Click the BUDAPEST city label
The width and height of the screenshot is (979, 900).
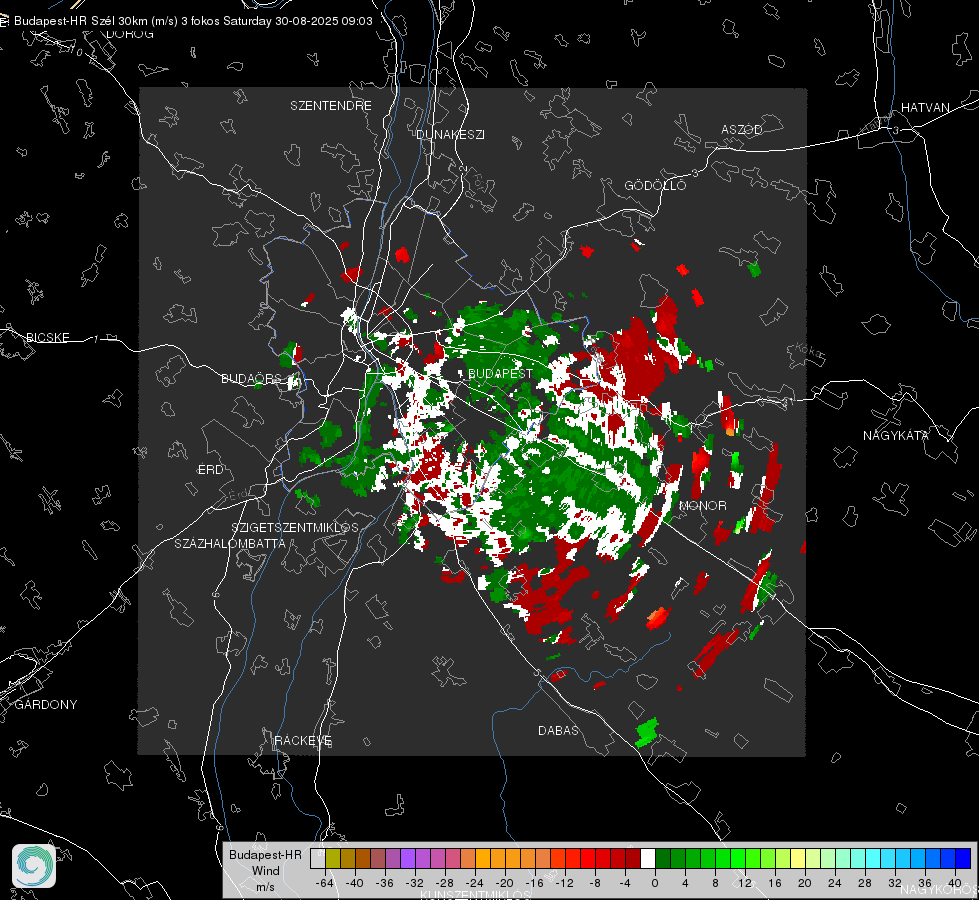point(500,373)
